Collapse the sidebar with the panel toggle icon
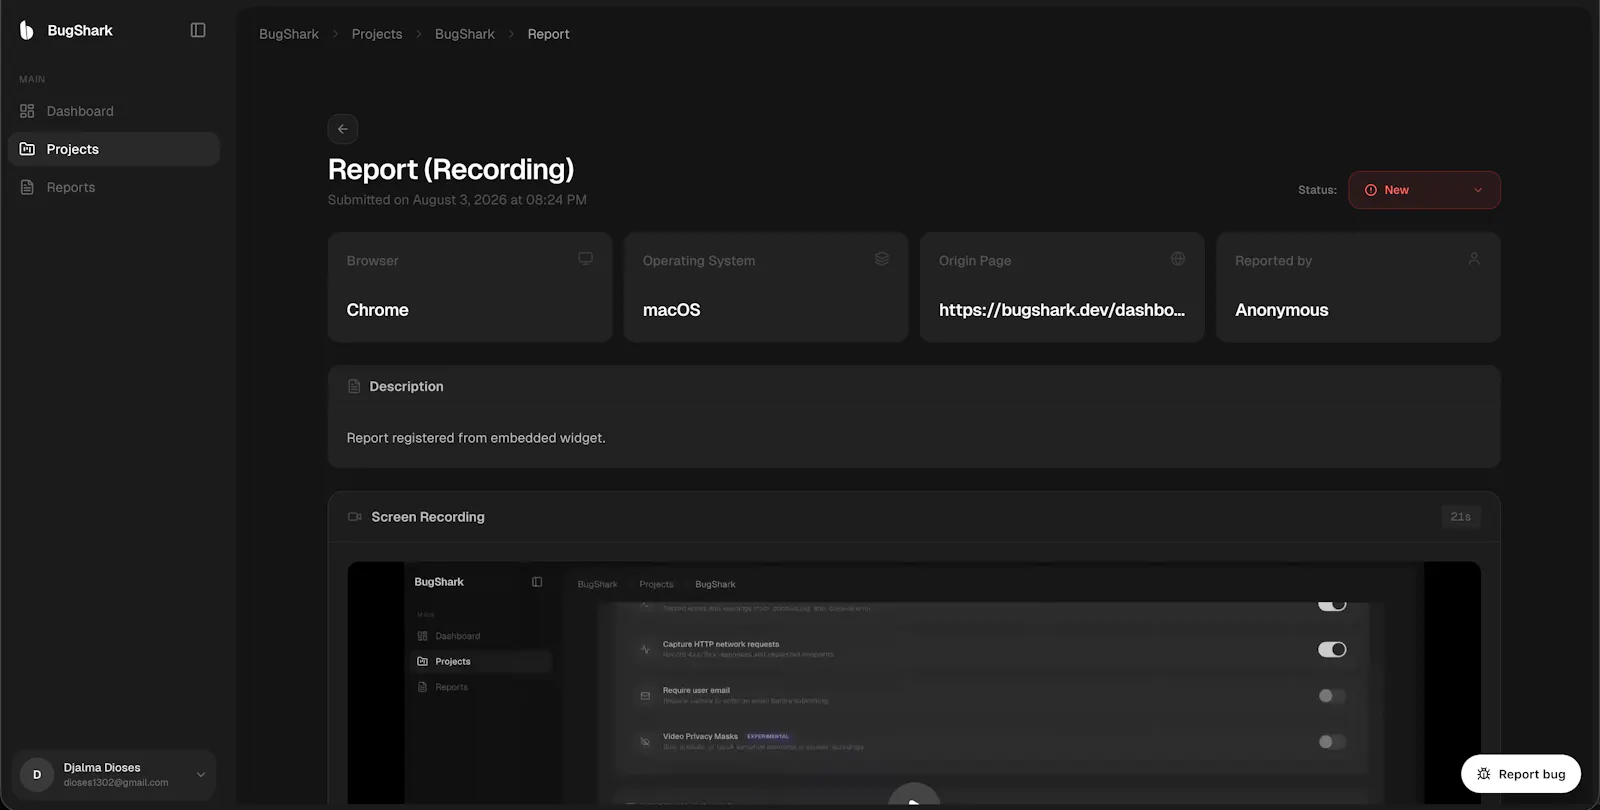 pos(198,30)
